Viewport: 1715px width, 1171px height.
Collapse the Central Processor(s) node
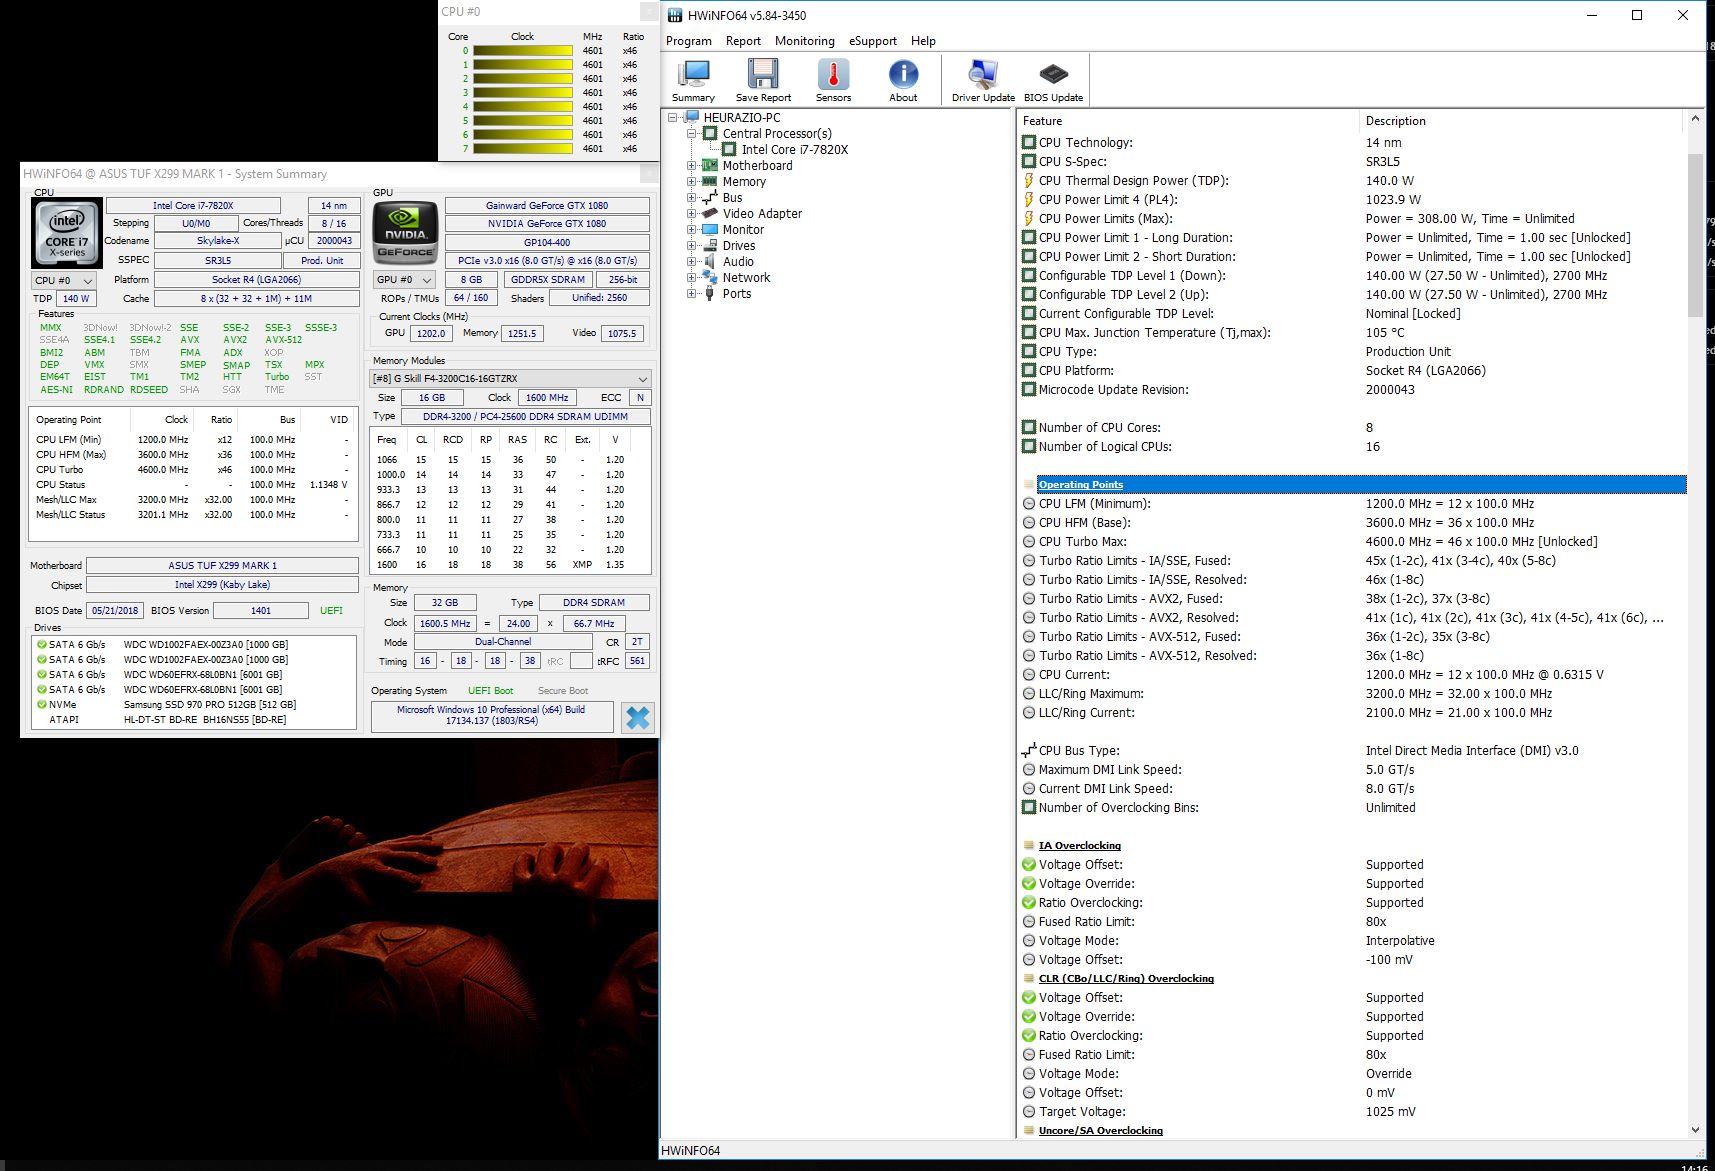691,133
